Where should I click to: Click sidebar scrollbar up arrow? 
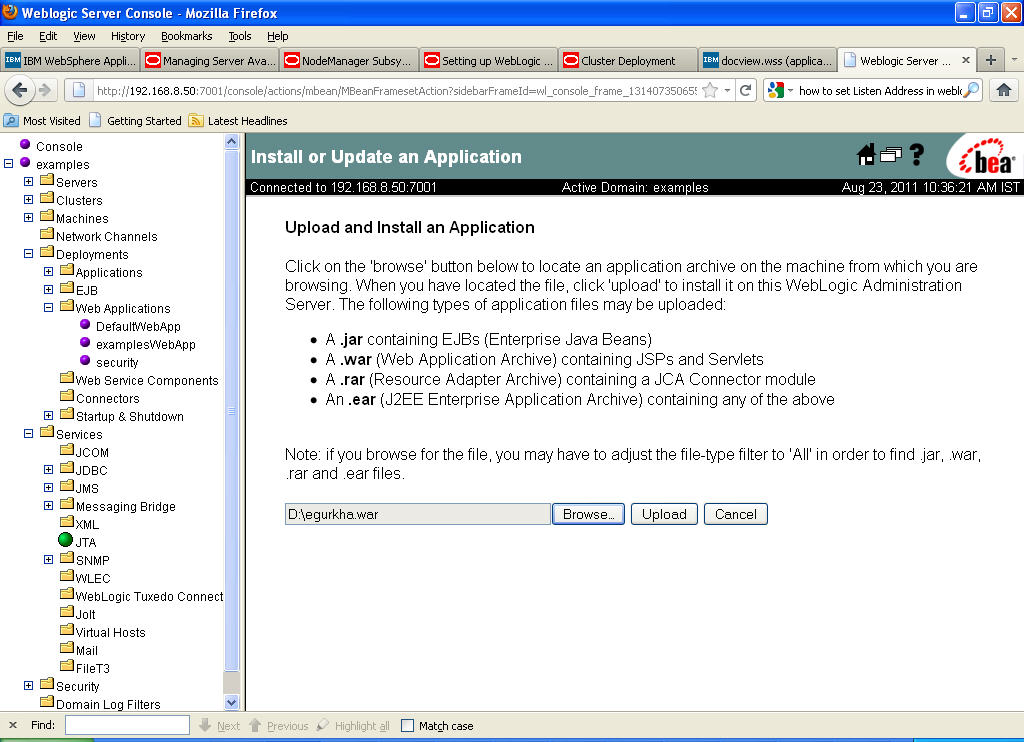click(x=232, y=141)
